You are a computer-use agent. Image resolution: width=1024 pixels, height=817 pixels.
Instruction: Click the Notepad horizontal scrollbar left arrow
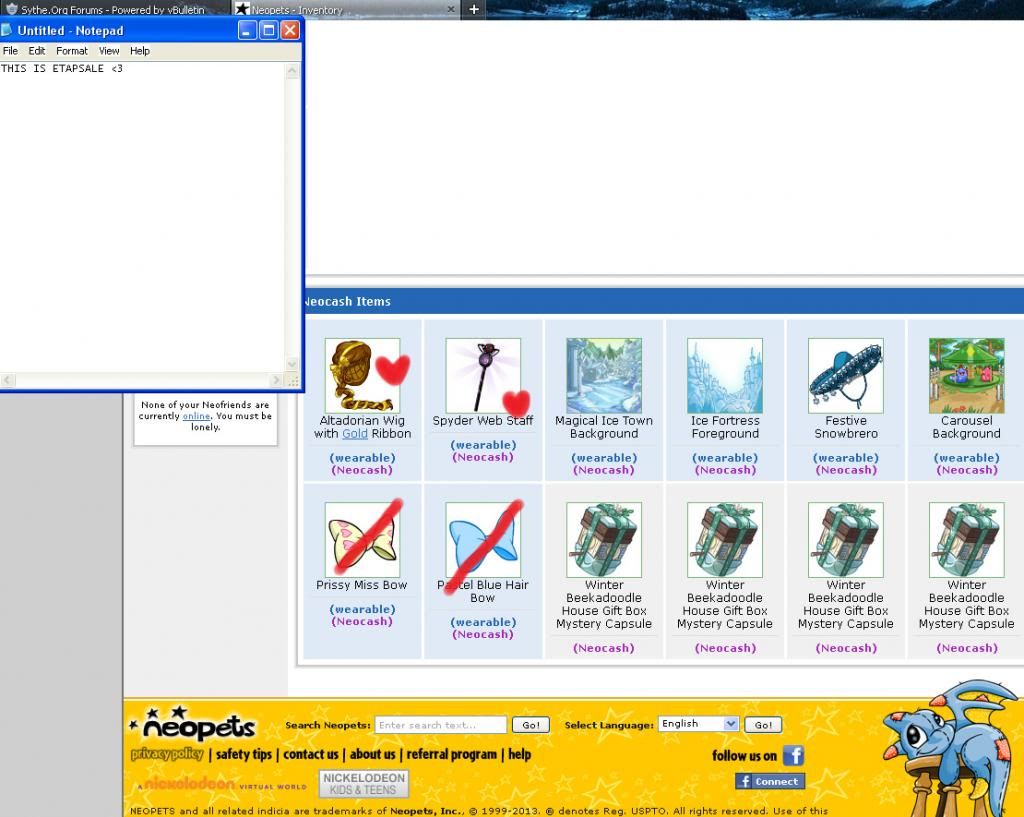pyautogui.click(x=7, y=379)
